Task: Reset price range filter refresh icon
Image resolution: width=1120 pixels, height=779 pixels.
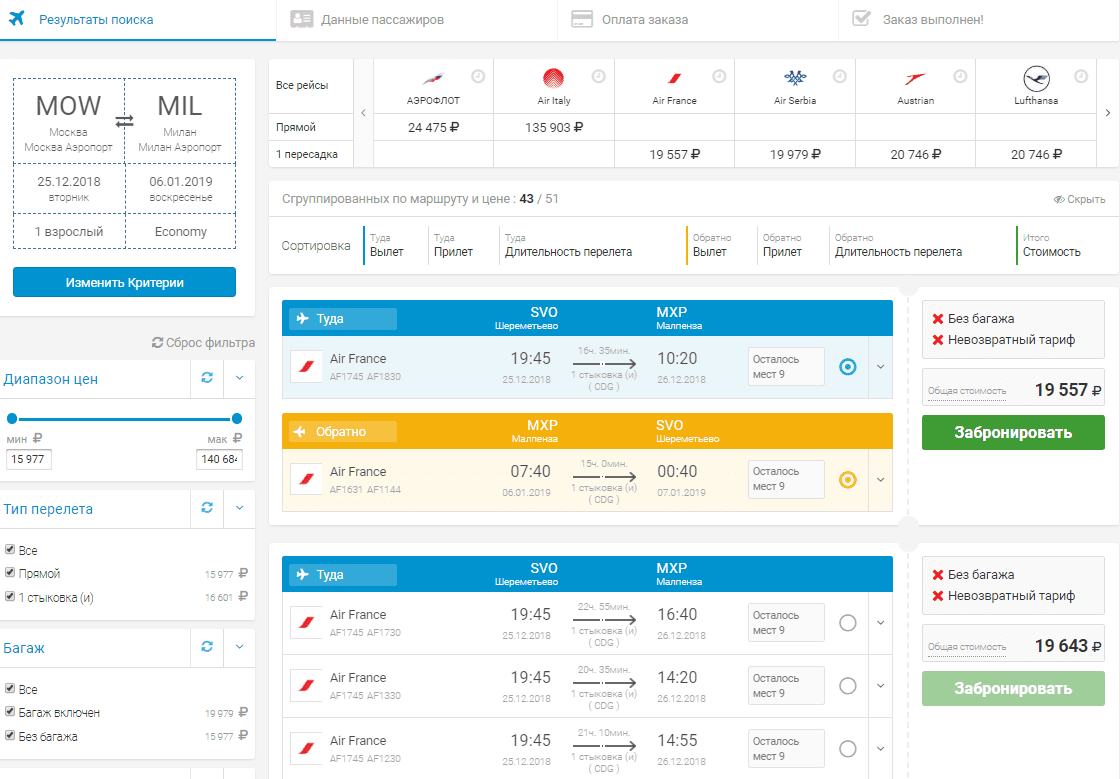Action: pos(207,378)
